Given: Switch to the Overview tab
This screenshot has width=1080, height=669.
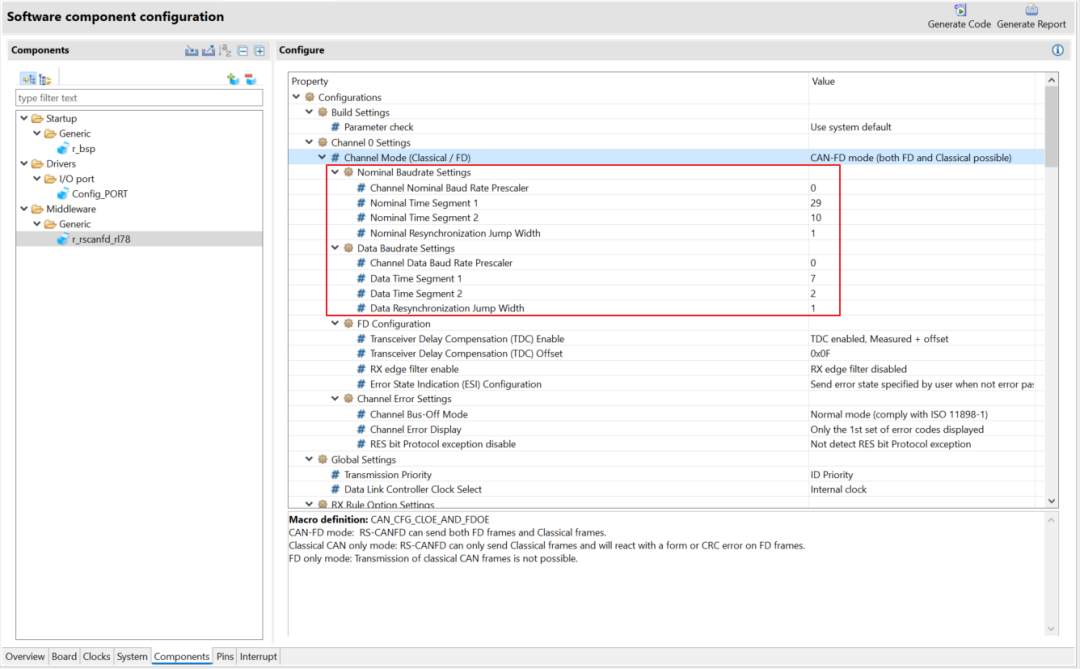Looking at the screenshot, I should (x=25, y=657).
